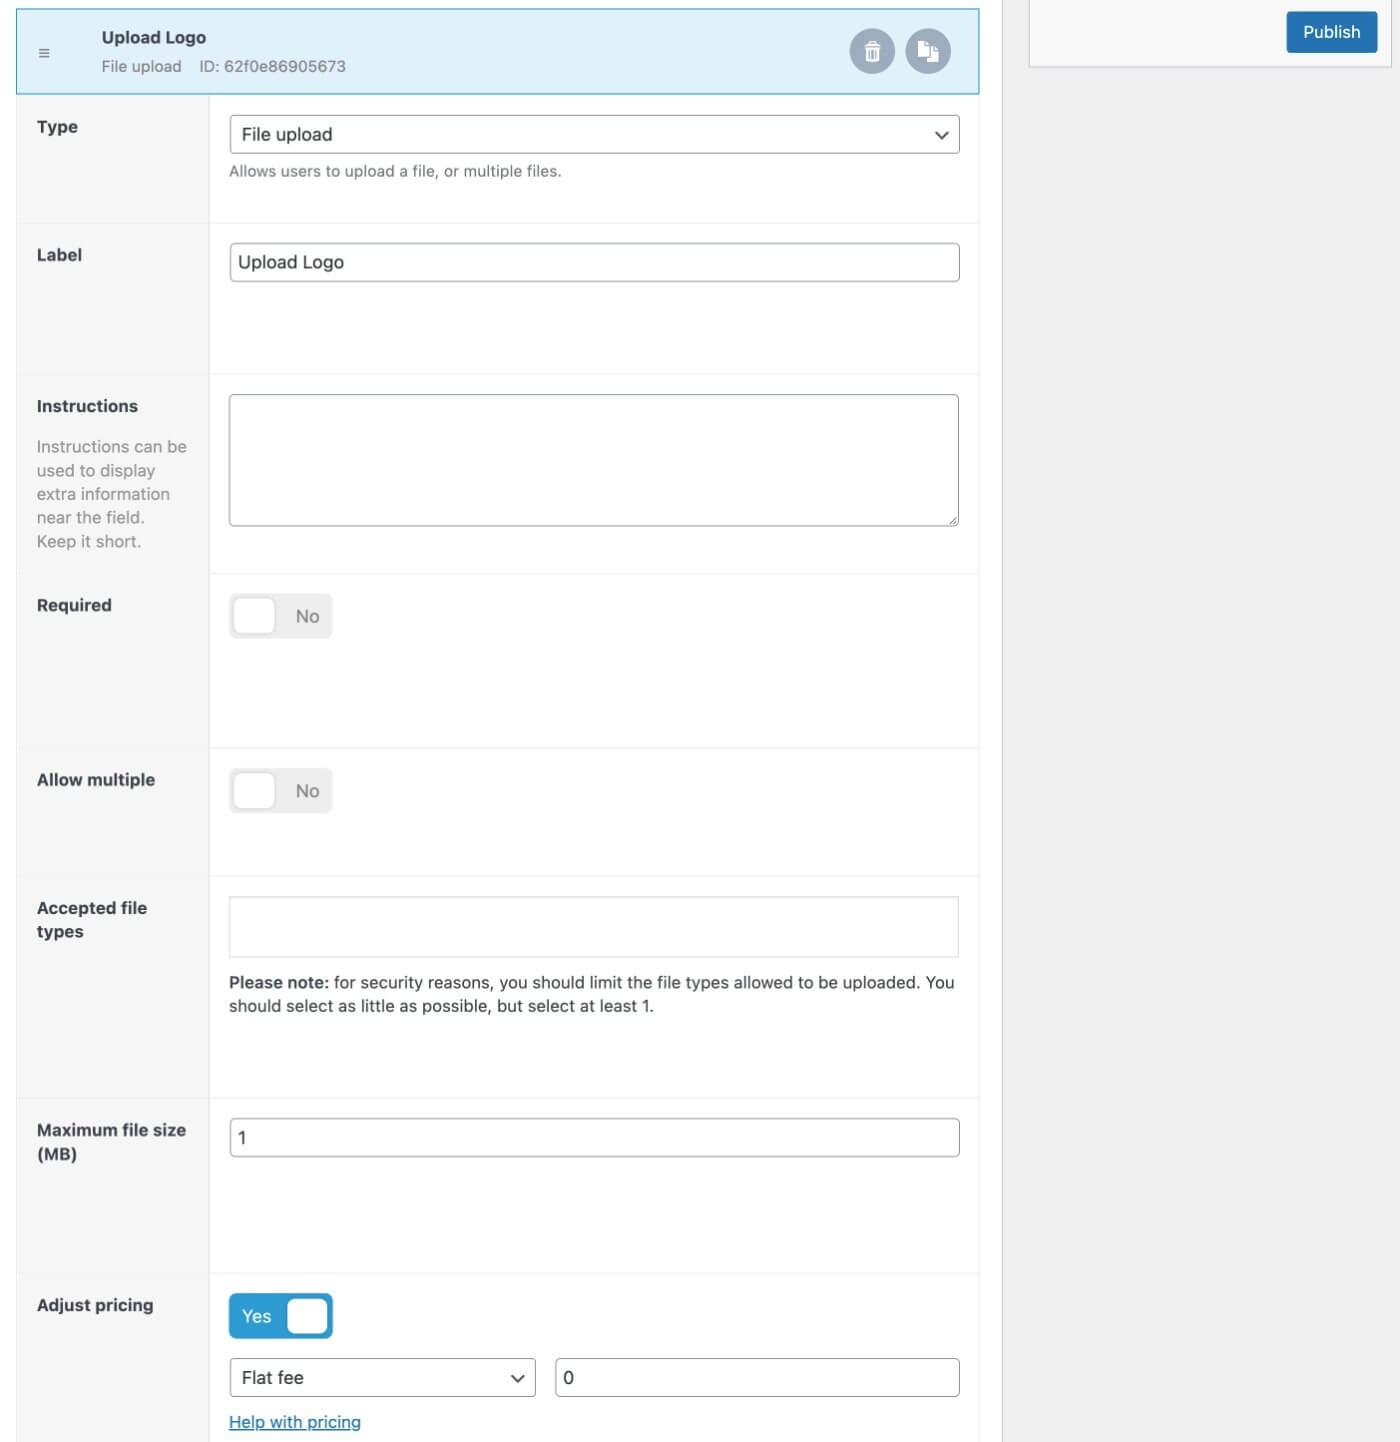Viewport: 1400px width, 1442px height.
Task: Toggle the Required switch
Action: [x=281, y=616]
